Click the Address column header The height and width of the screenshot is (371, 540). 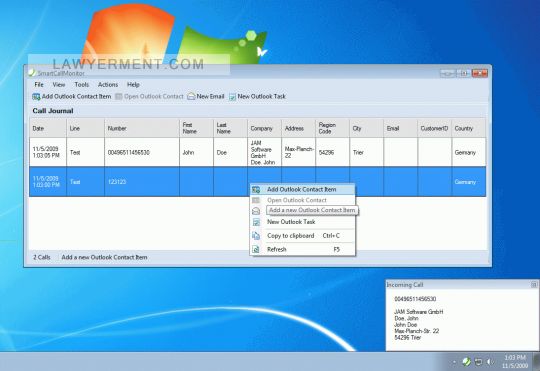tap(298, 128)
